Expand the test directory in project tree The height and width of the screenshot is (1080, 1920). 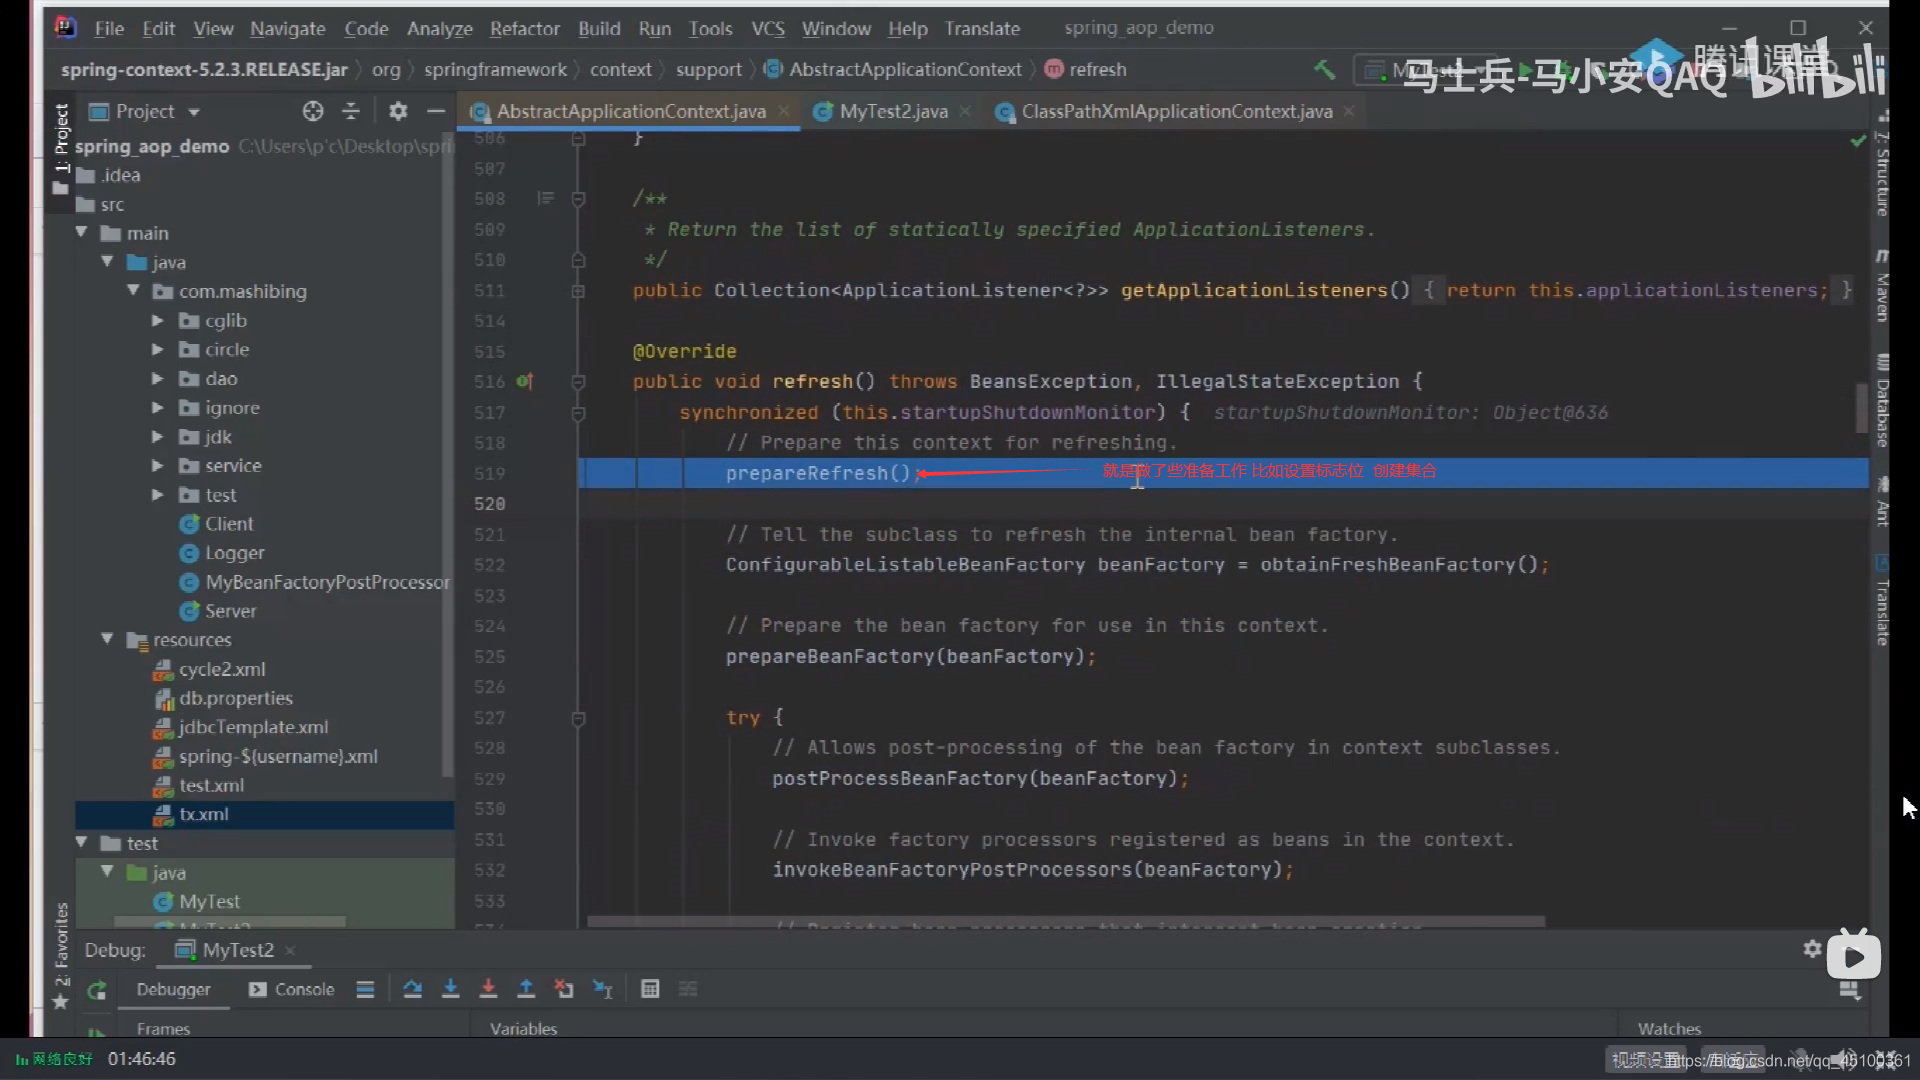(x=83, y=843)
